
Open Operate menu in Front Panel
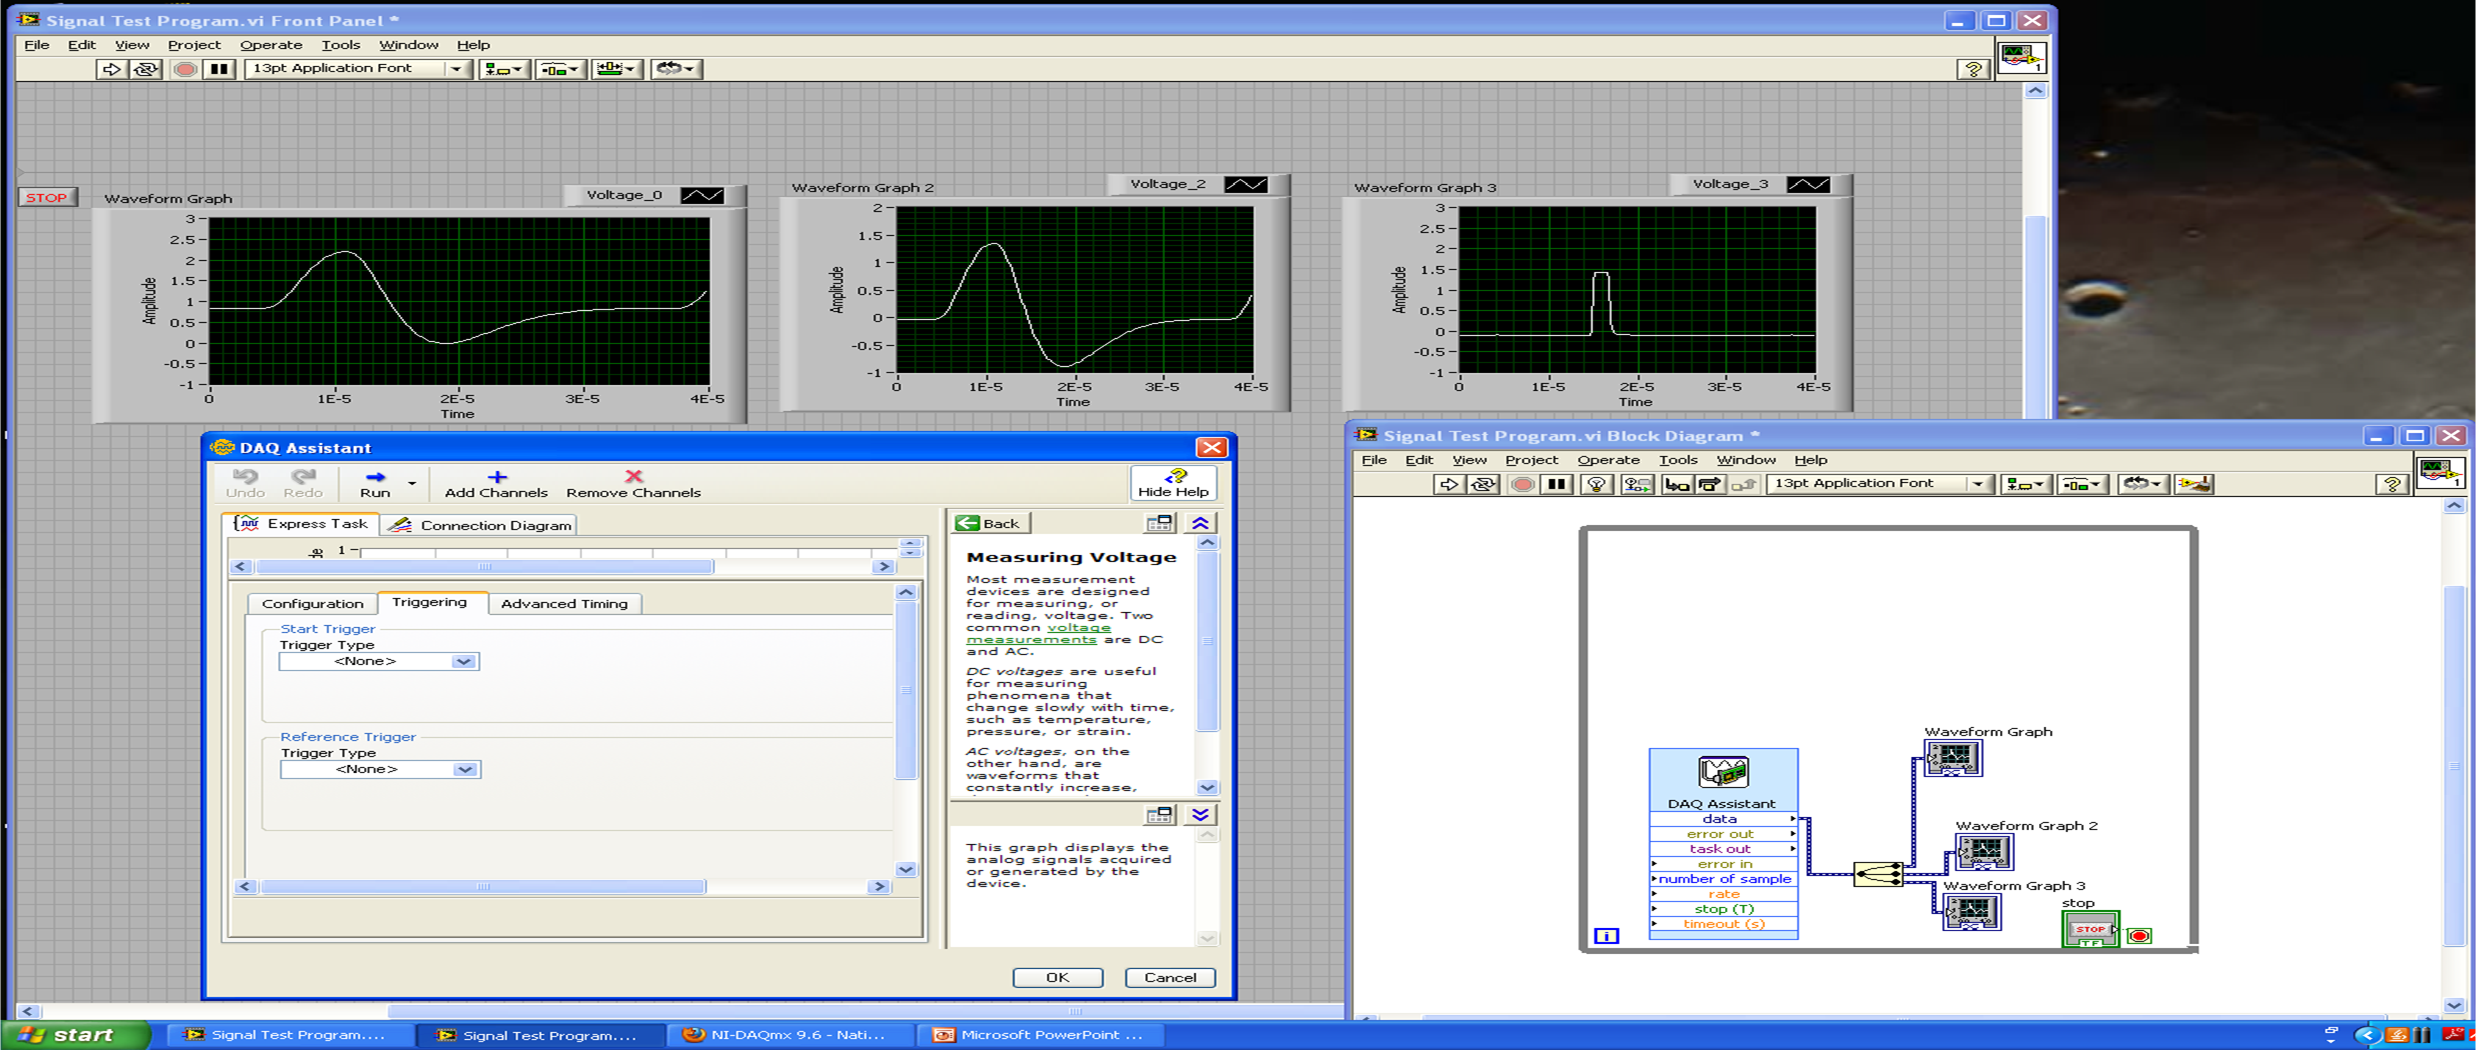(271, 45)
